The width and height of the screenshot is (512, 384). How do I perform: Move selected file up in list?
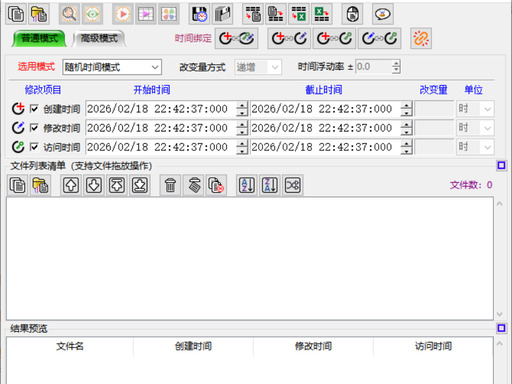(x=71, y=185)
